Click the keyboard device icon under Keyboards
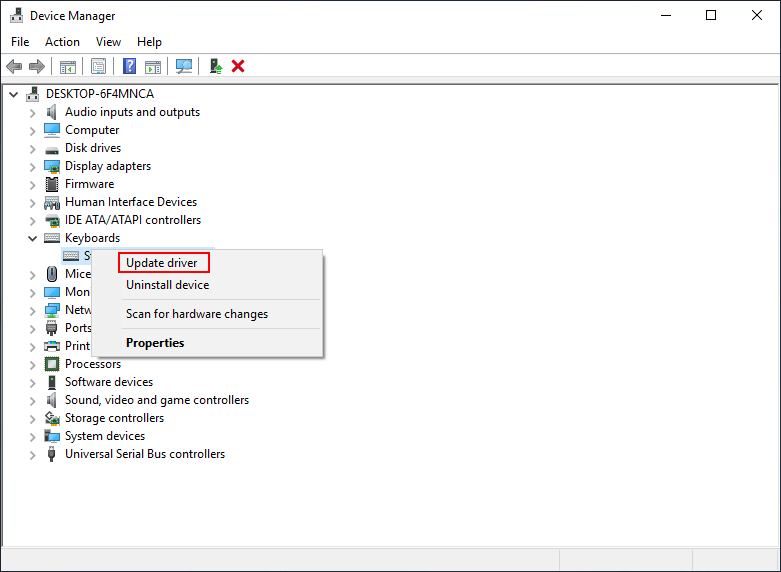 [71, 256]
